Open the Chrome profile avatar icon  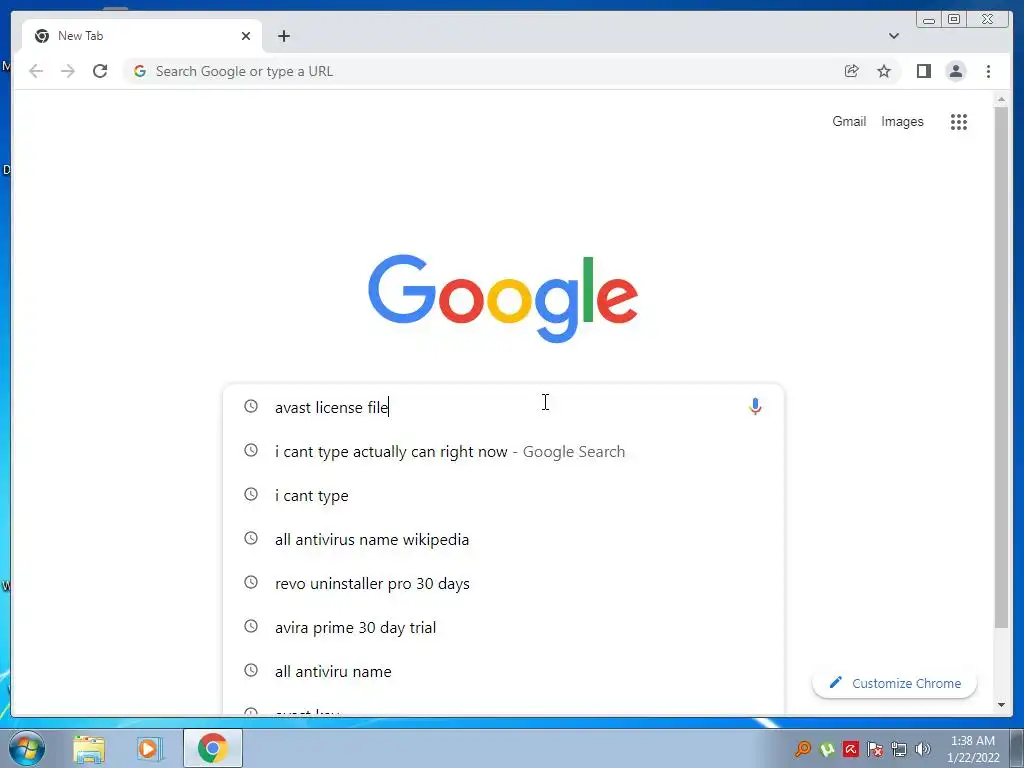955,71
